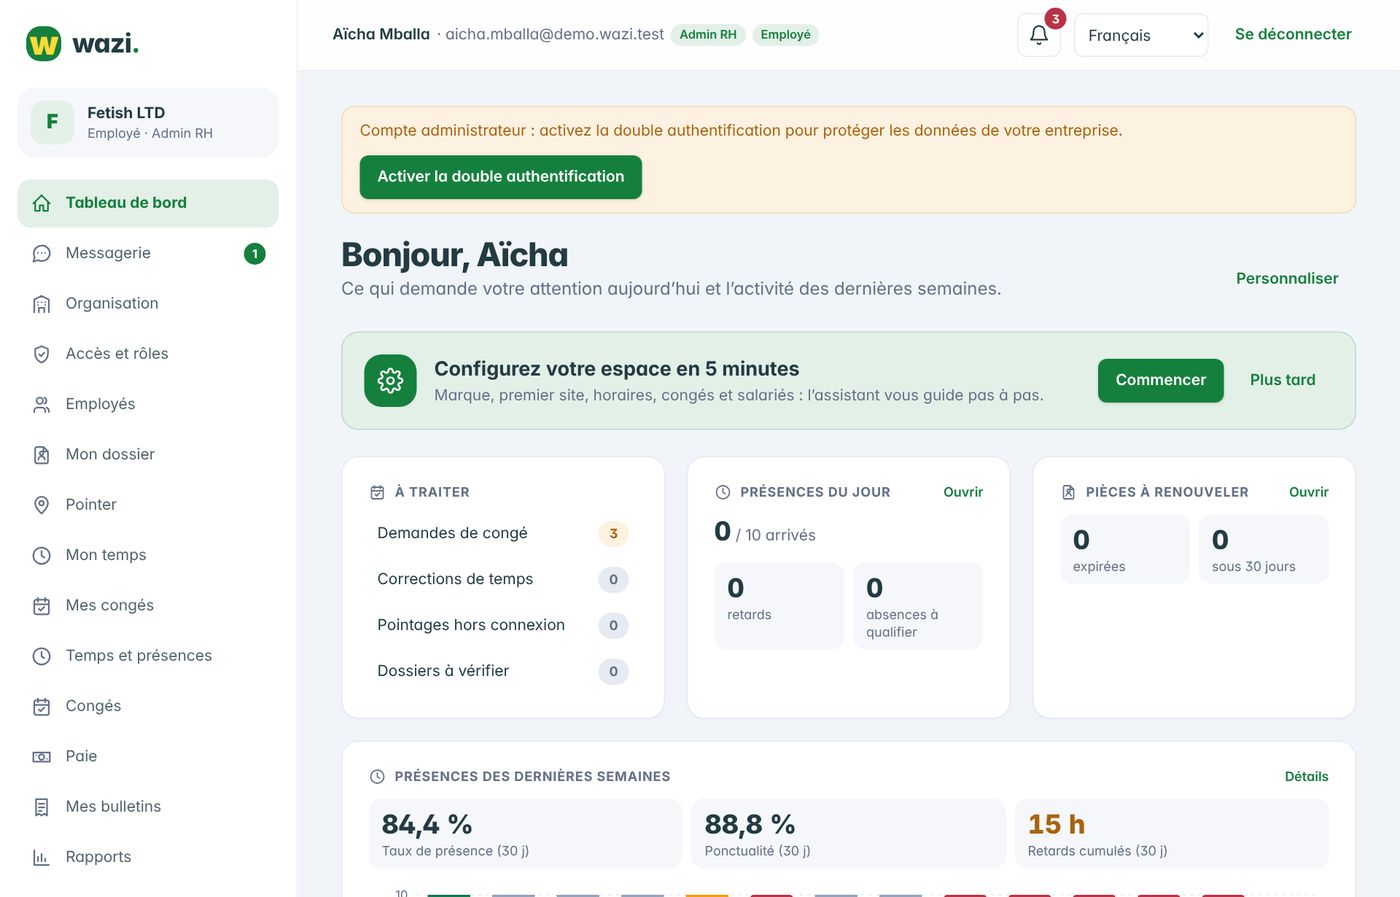Click the Accès et rôles shield icon
This screenshot has width=1400, height=897.
click(x=41, y=354)
